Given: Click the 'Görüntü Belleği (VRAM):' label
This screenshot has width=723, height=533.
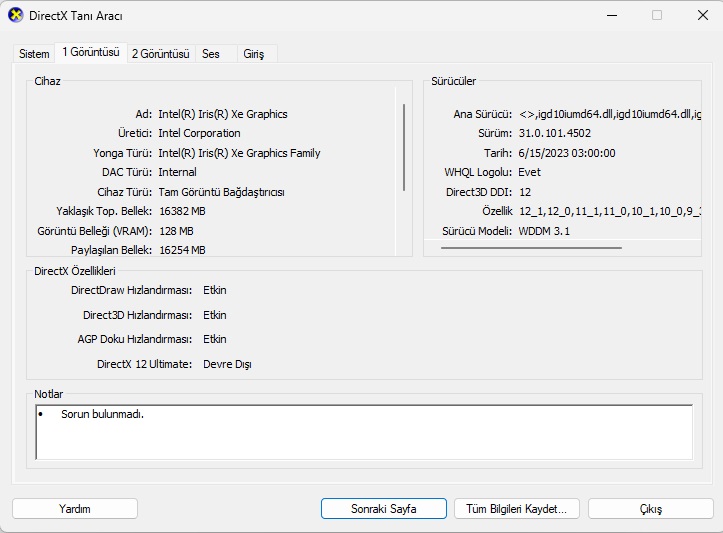Looking at the screenshot, I should pyautogui.click(x=95, y=231).
